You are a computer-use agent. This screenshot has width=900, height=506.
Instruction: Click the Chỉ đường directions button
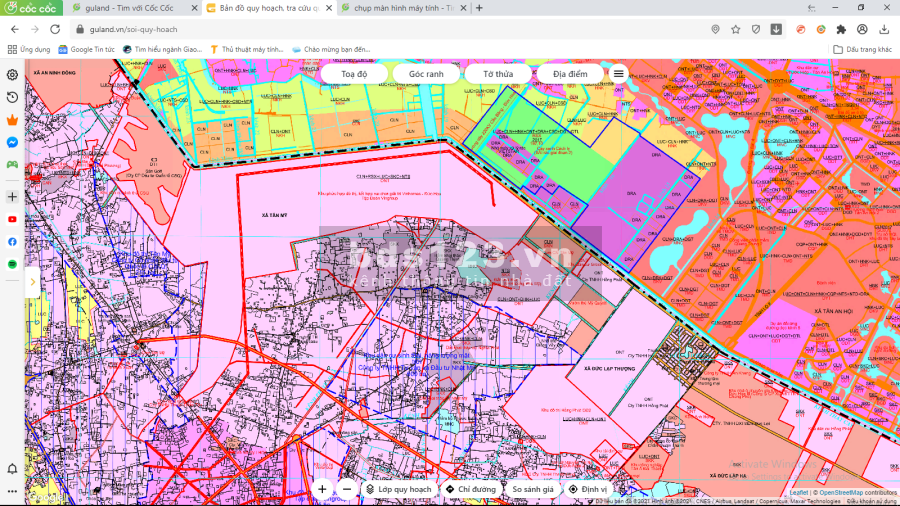coord(471,489)
